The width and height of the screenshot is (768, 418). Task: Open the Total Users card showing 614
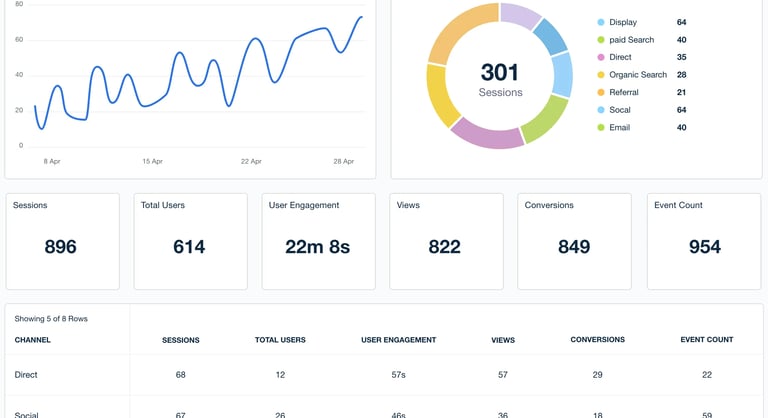[191, 241]
